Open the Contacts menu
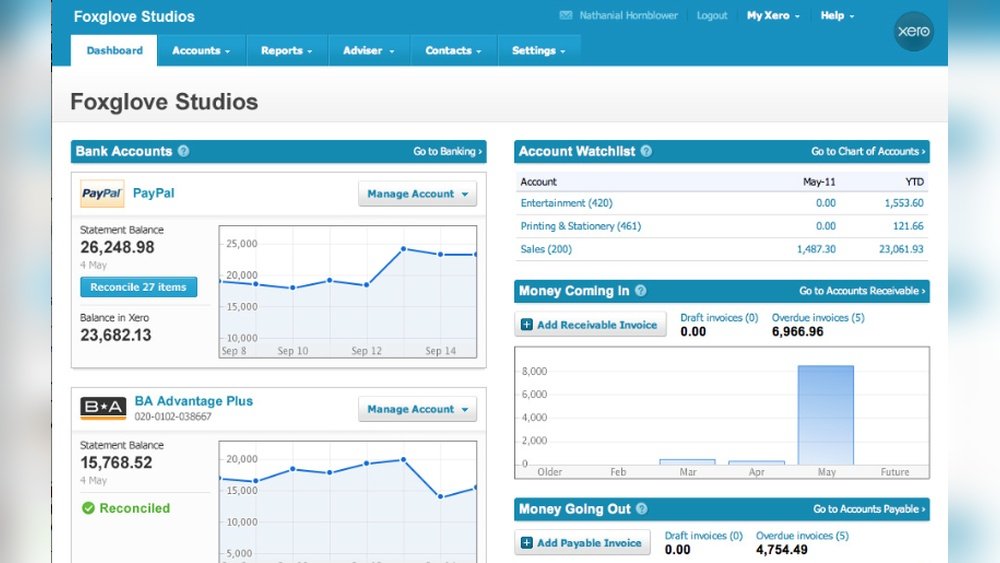The width and height of the screenshot is (1000, 563). coord(453,51)
